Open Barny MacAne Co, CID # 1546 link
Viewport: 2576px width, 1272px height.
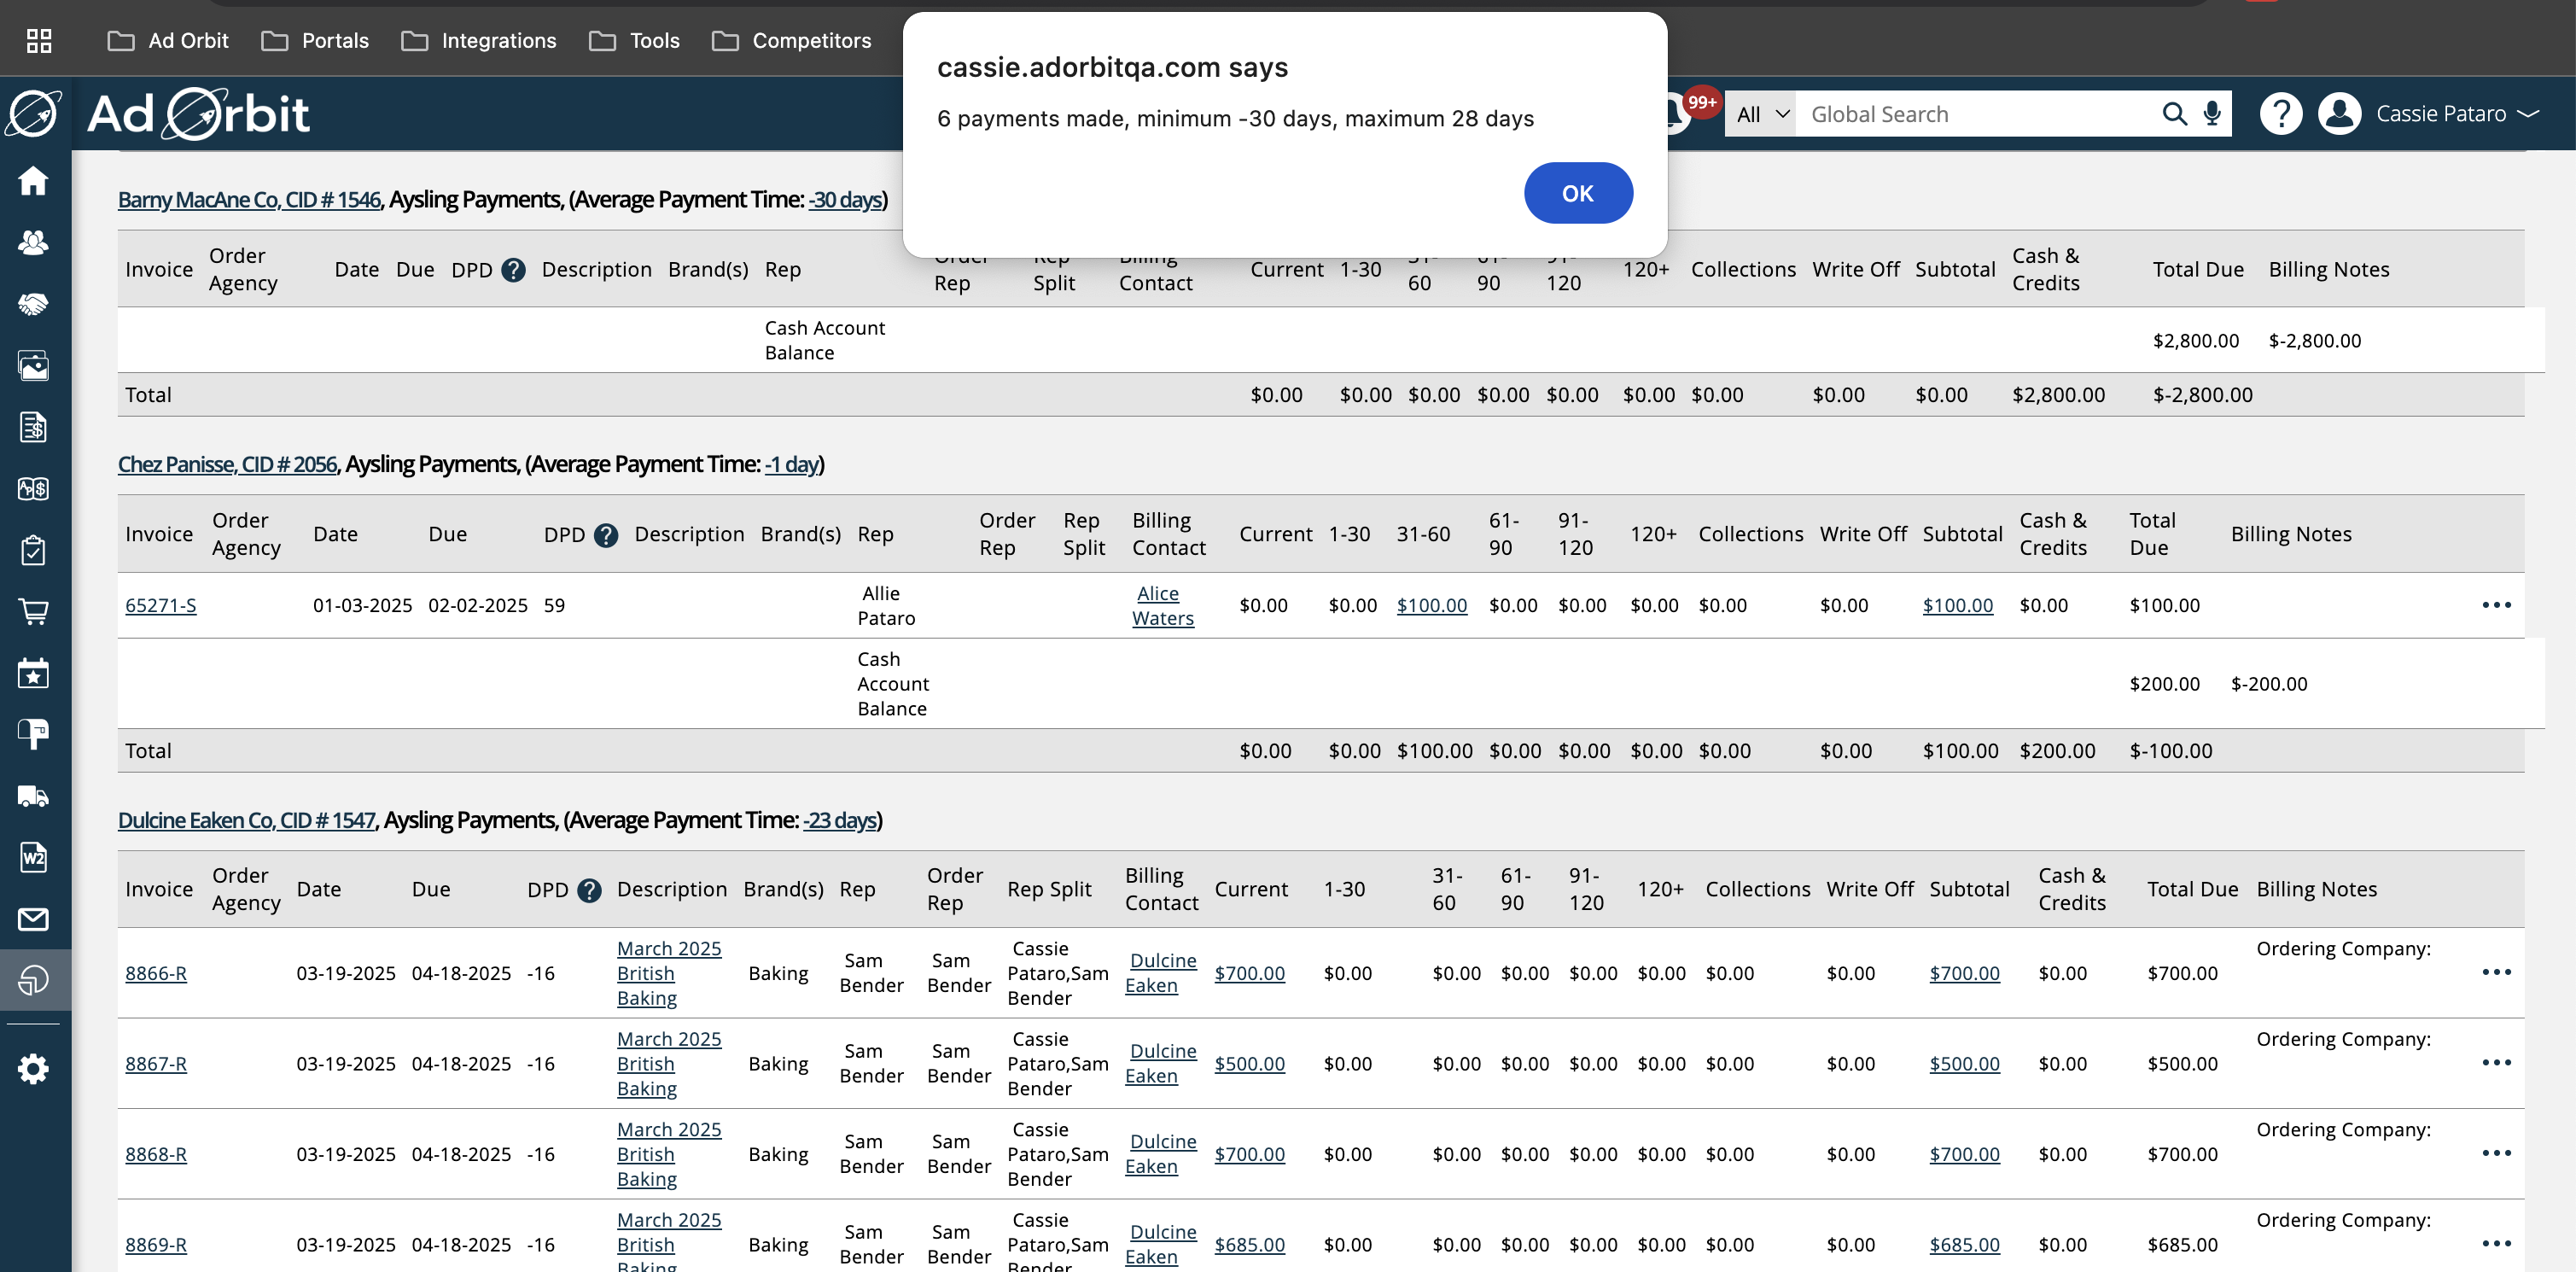click(249, 200)
